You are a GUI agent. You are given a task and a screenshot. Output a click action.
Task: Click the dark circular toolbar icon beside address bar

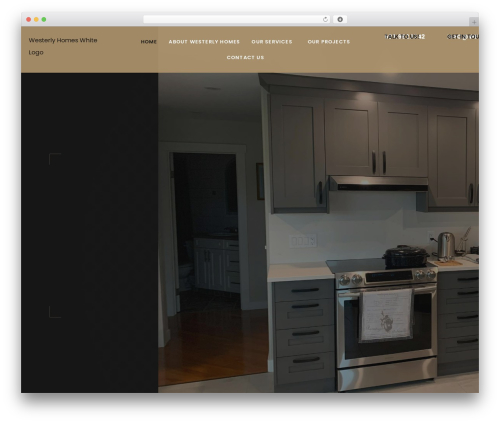340,19
